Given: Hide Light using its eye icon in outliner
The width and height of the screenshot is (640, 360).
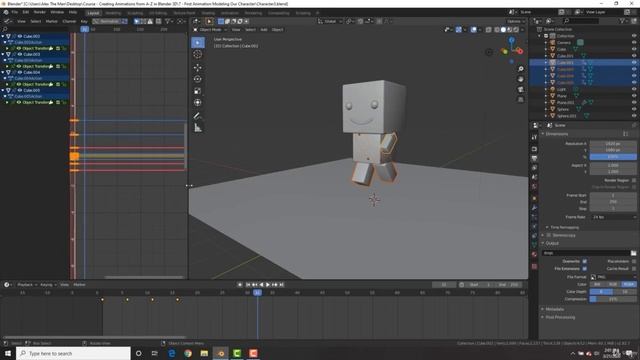Looking at the screenshot, I should pos(634,89).
